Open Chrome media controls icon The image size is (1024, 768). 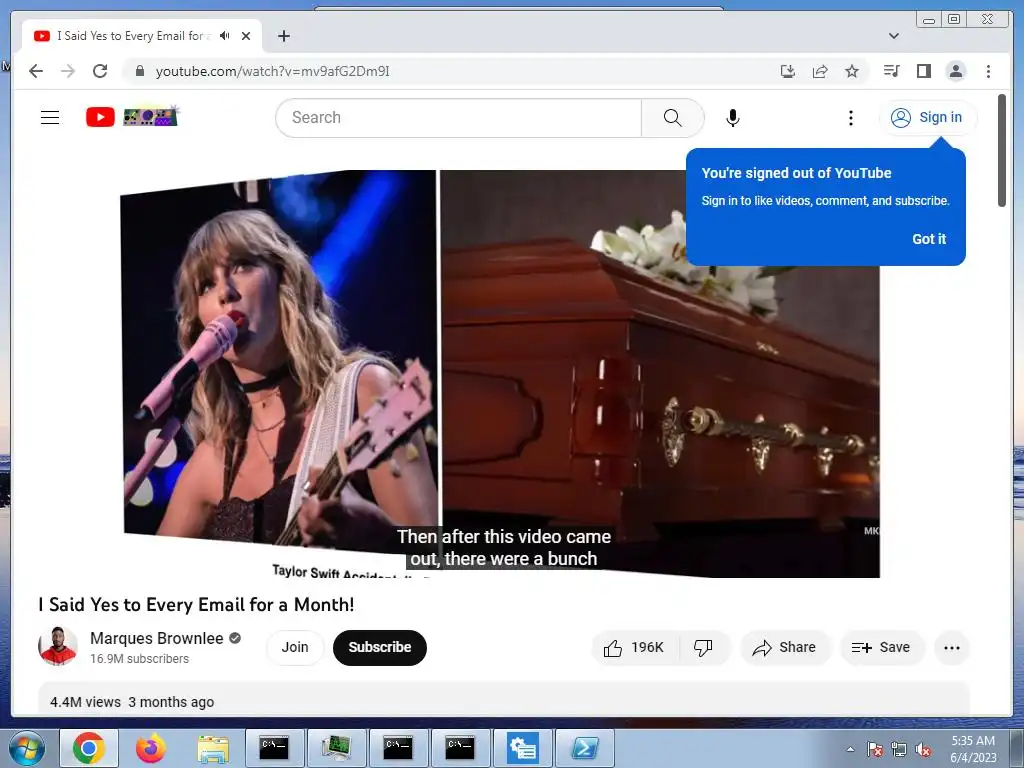[x=891, y=71]
